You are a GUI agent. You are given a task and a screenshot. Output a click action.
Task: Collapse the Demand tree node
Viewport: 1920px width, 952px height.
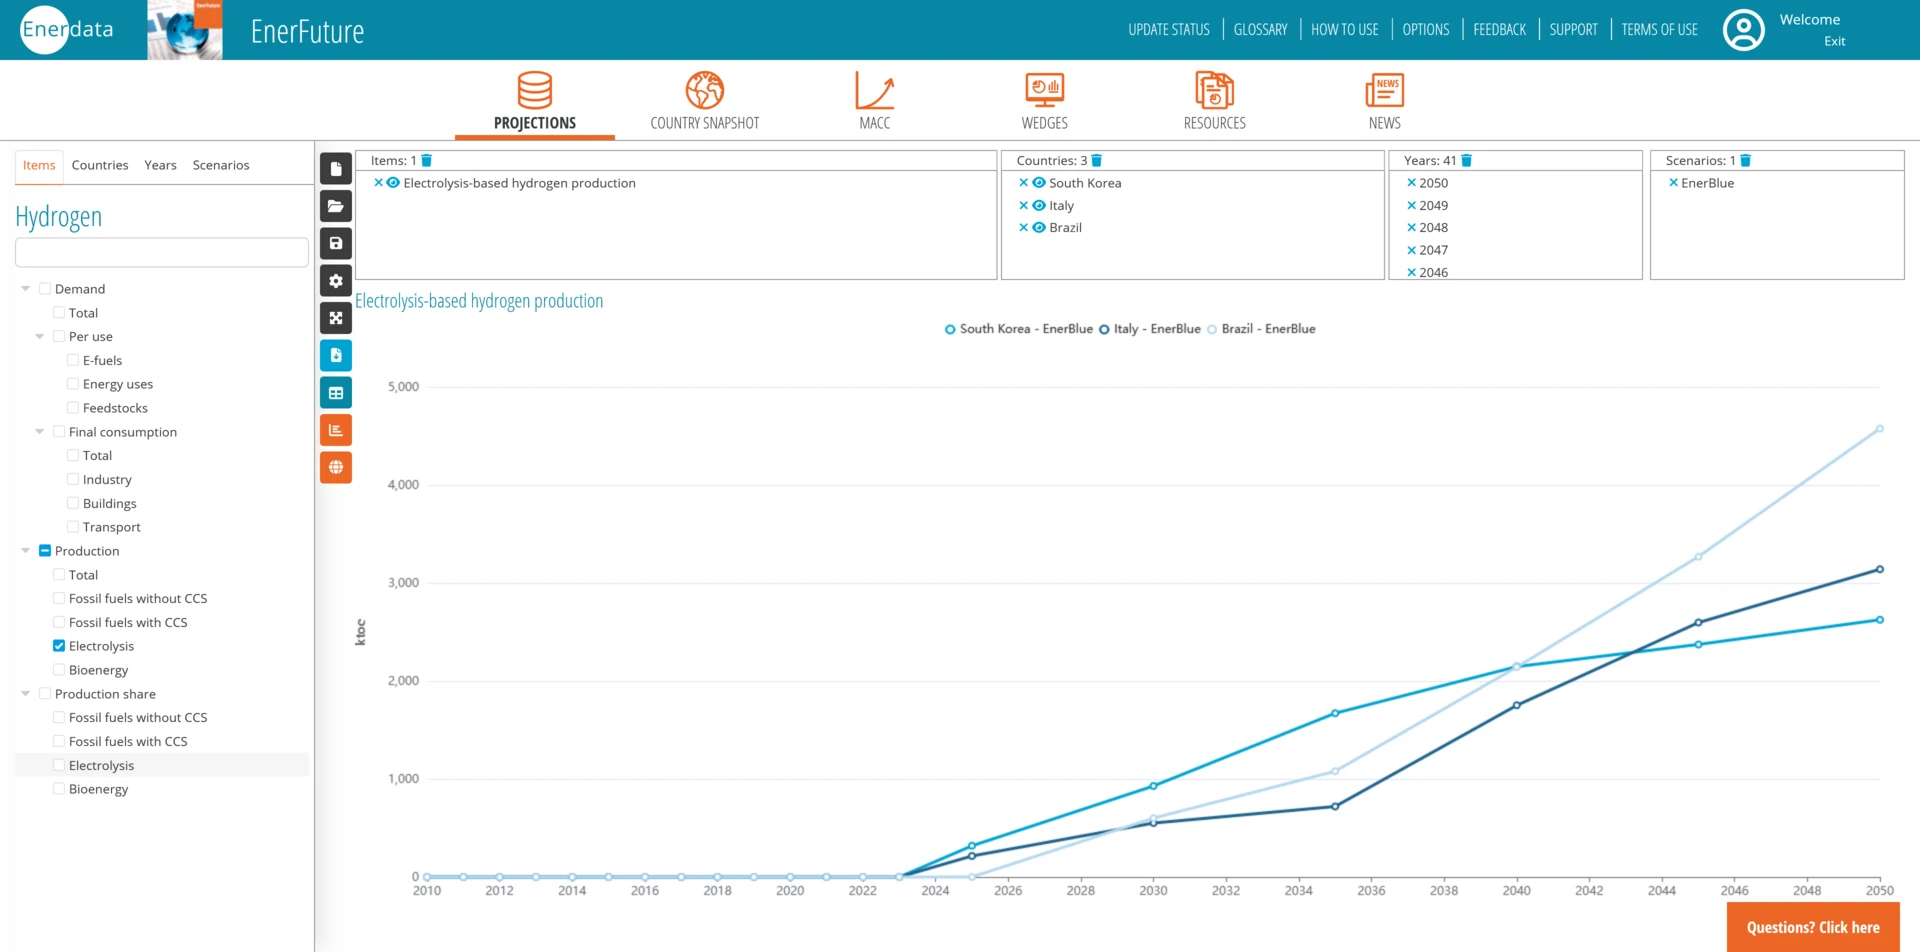[26, 289]
